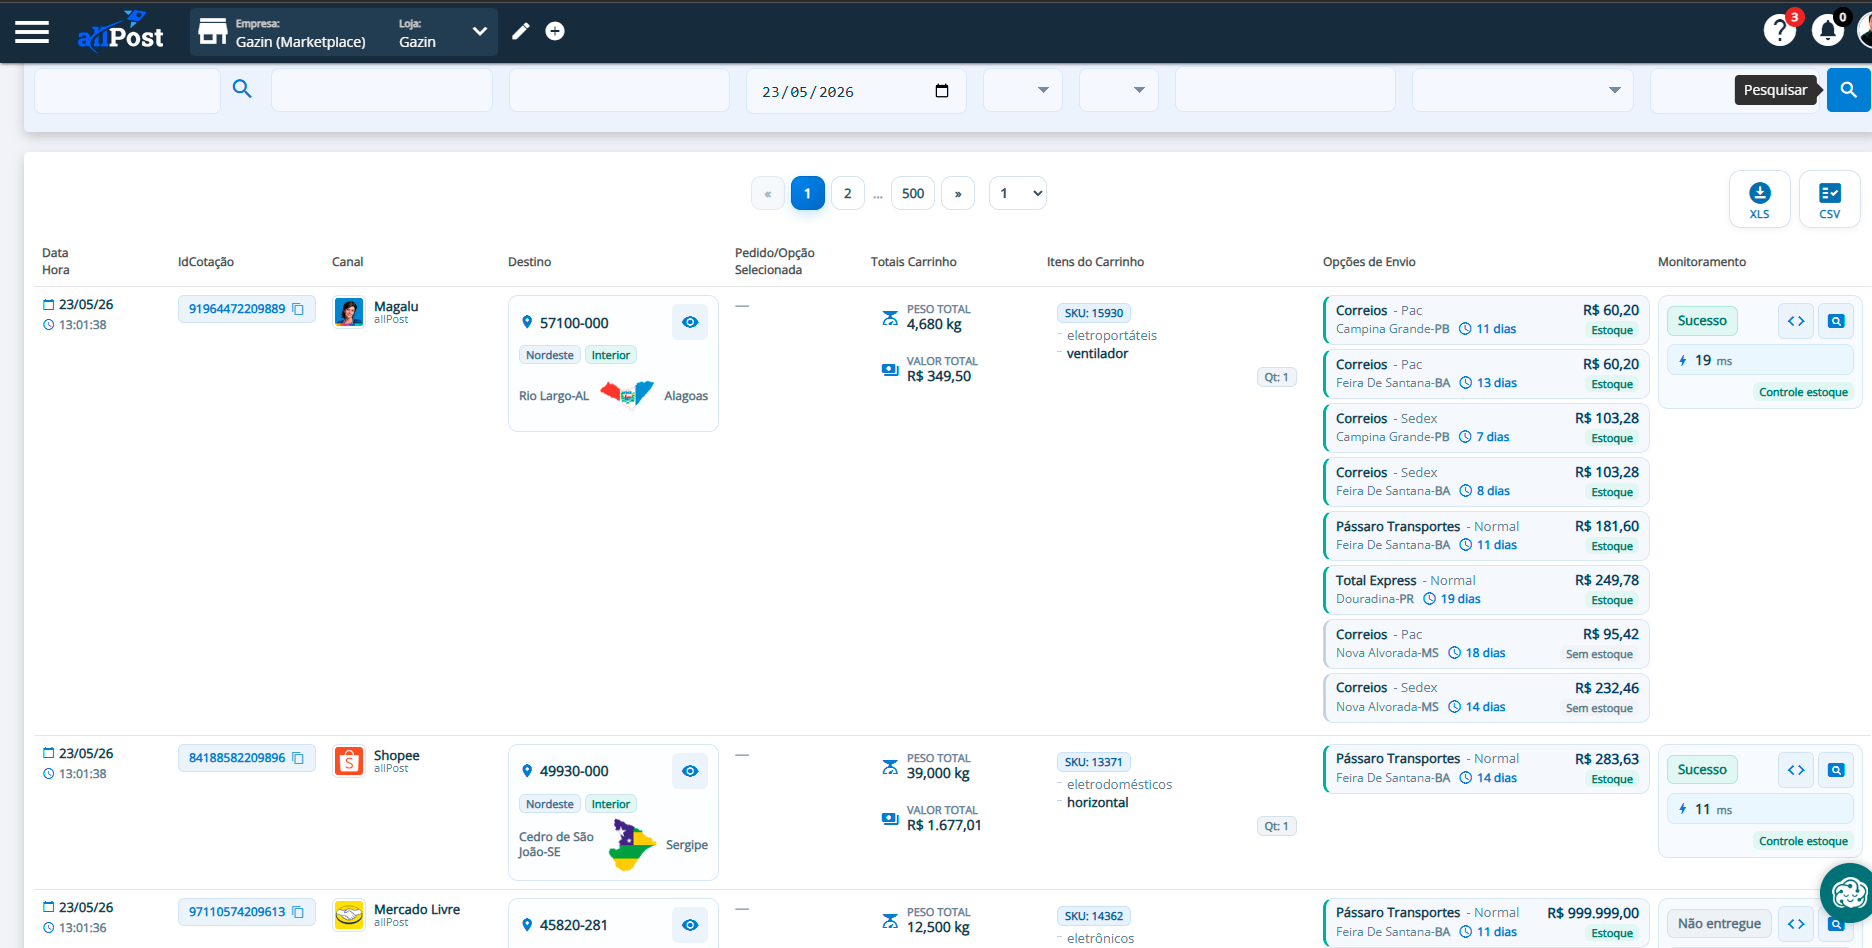Click SKU: 15930 tag
The height and width of the screenshot is (948, 1872).
click(1094, 313)
